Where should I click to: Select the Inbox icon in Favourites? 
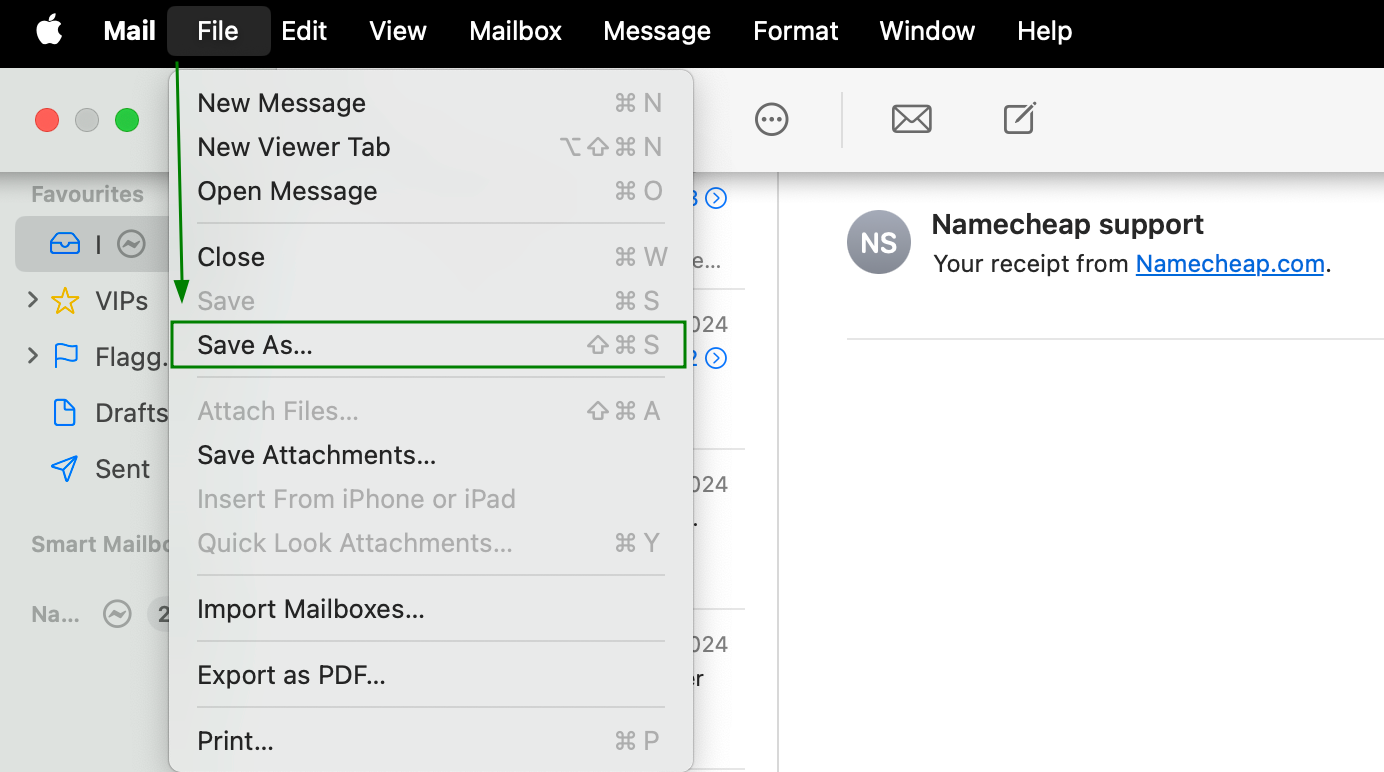63,243
